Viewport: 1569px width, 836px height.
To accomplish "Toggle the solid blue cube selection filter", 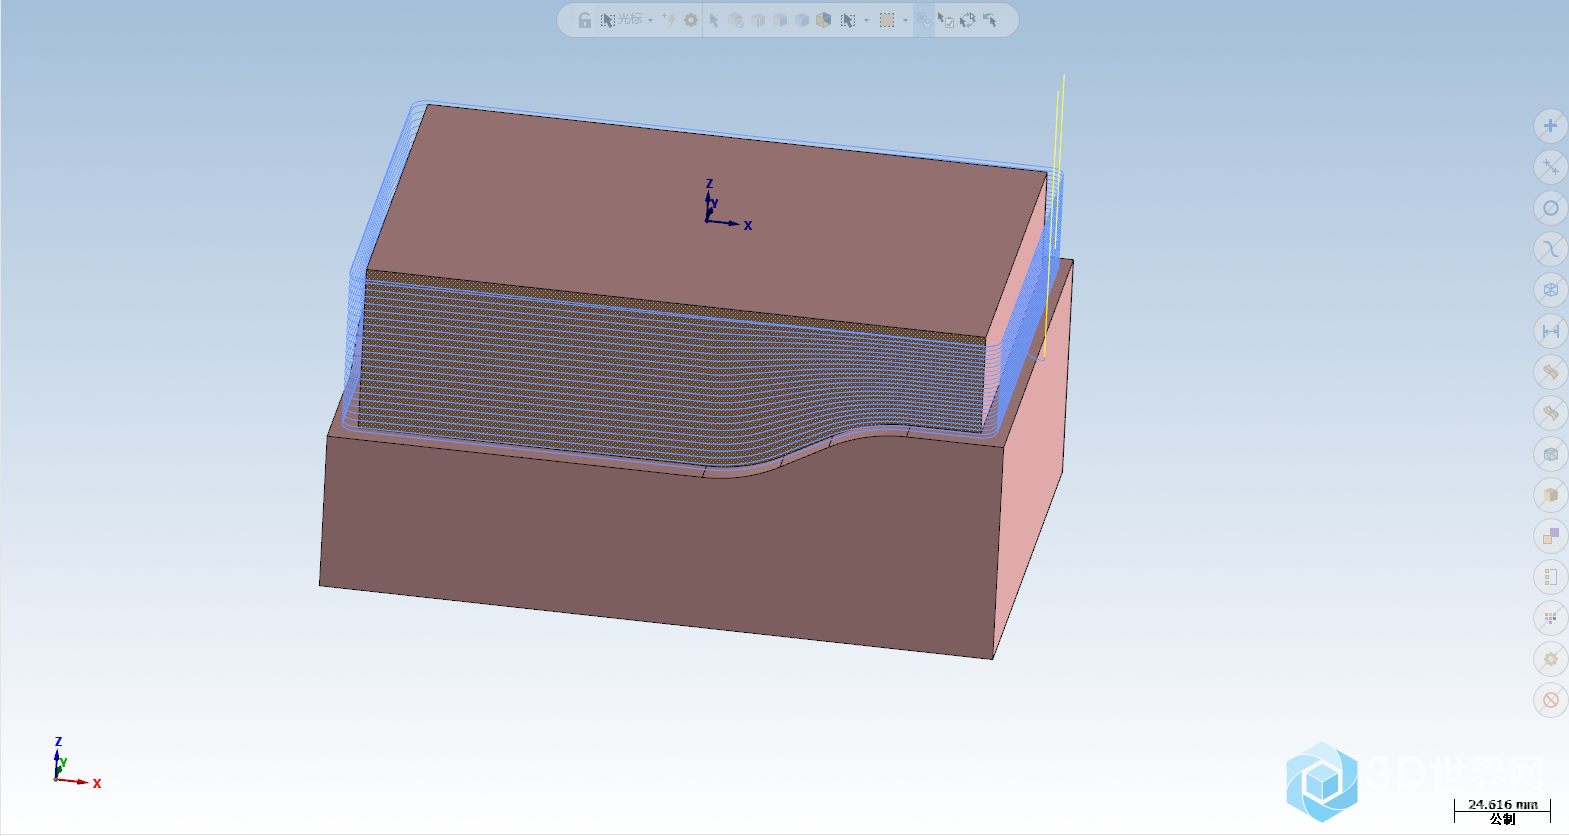I will pyautogui.click(x=802, y=20).
